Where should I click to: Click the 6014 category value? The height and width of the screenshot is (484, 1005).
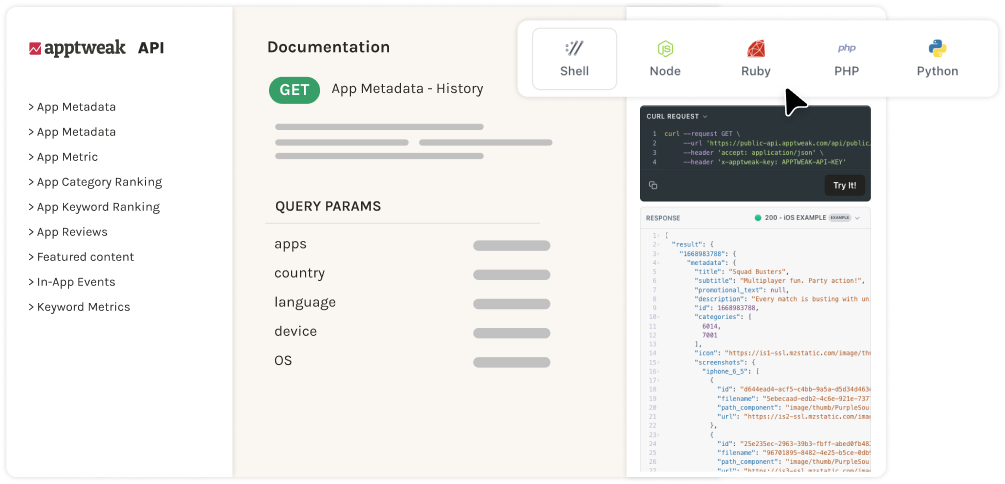(x=711, y=326)
